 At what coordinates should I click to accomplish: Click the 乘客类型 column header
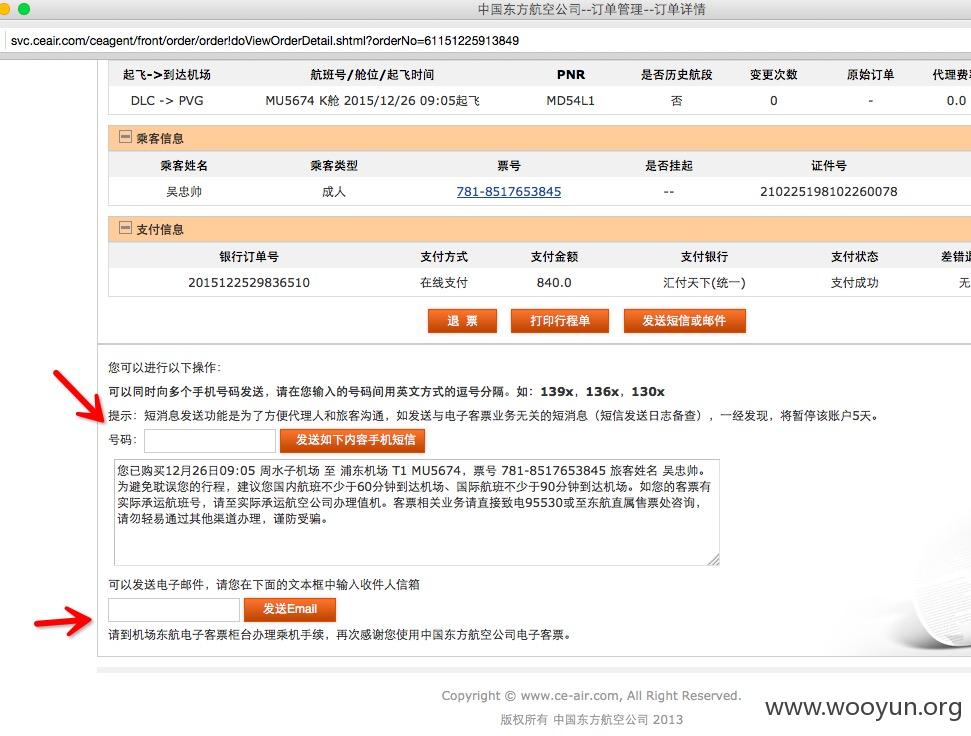coord(334,166)
